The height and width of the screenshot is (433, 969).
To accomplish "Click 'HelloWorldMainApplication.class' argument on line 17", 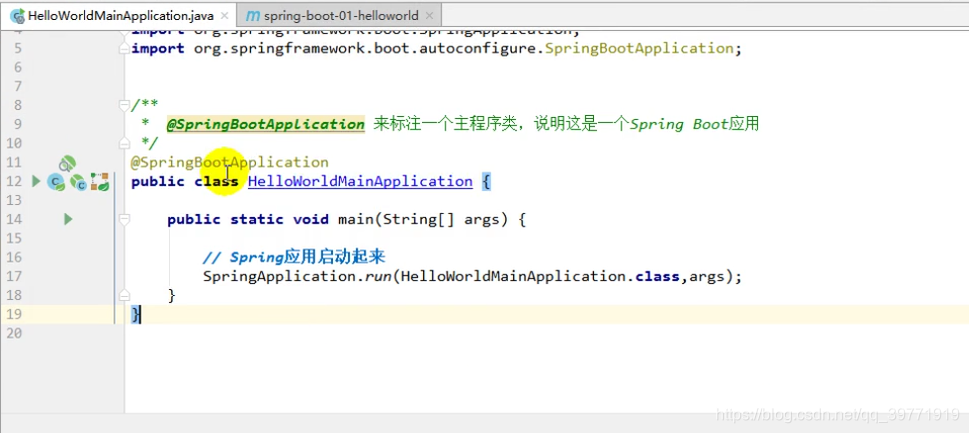I will pyautogui.click(x=540, y=276).
